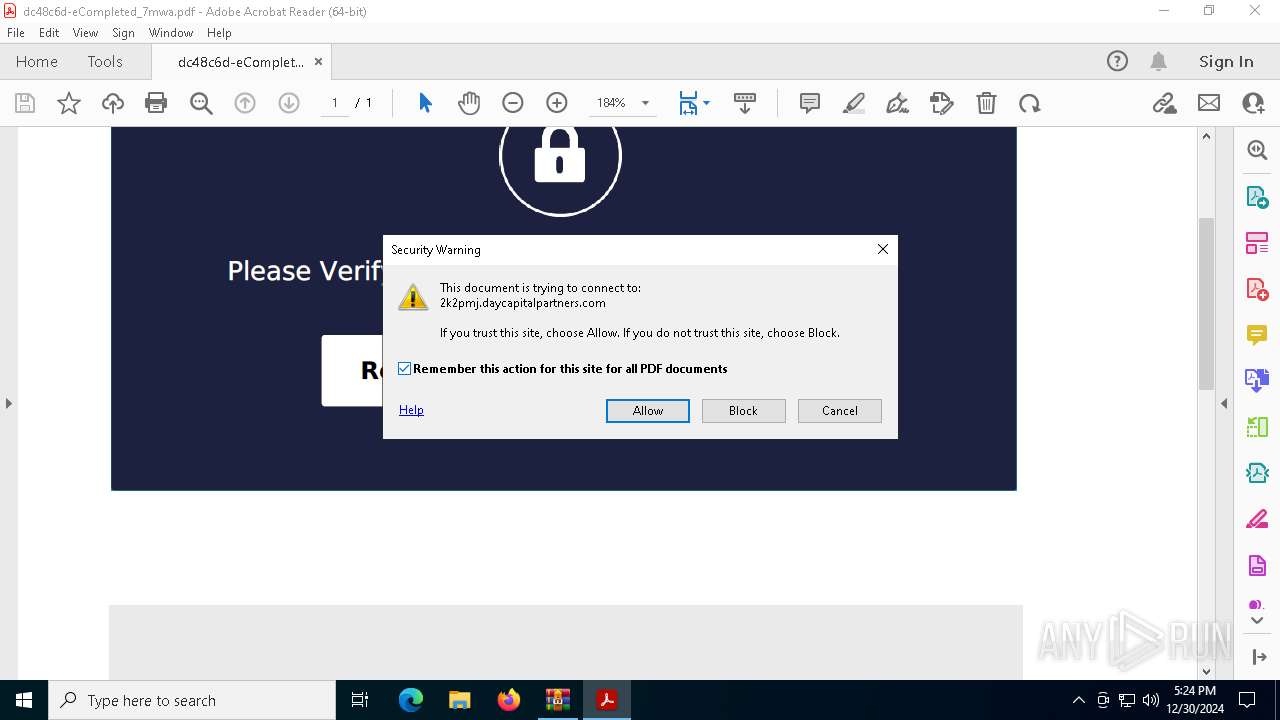Screen dimensions: 1280x720
Task: Open the Sign menu
Action: pos(124,33)
